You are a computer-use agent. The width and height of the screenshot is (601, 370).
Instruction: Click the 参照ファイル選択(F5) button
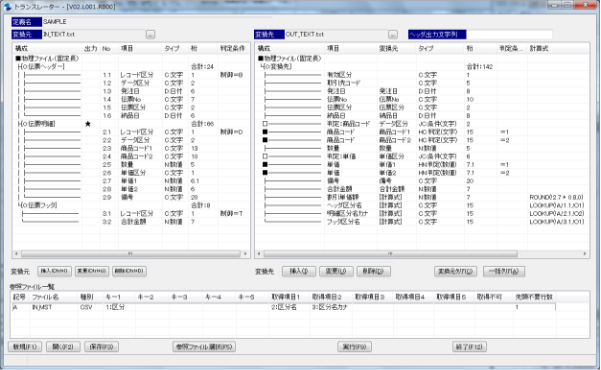click(204, 347)
